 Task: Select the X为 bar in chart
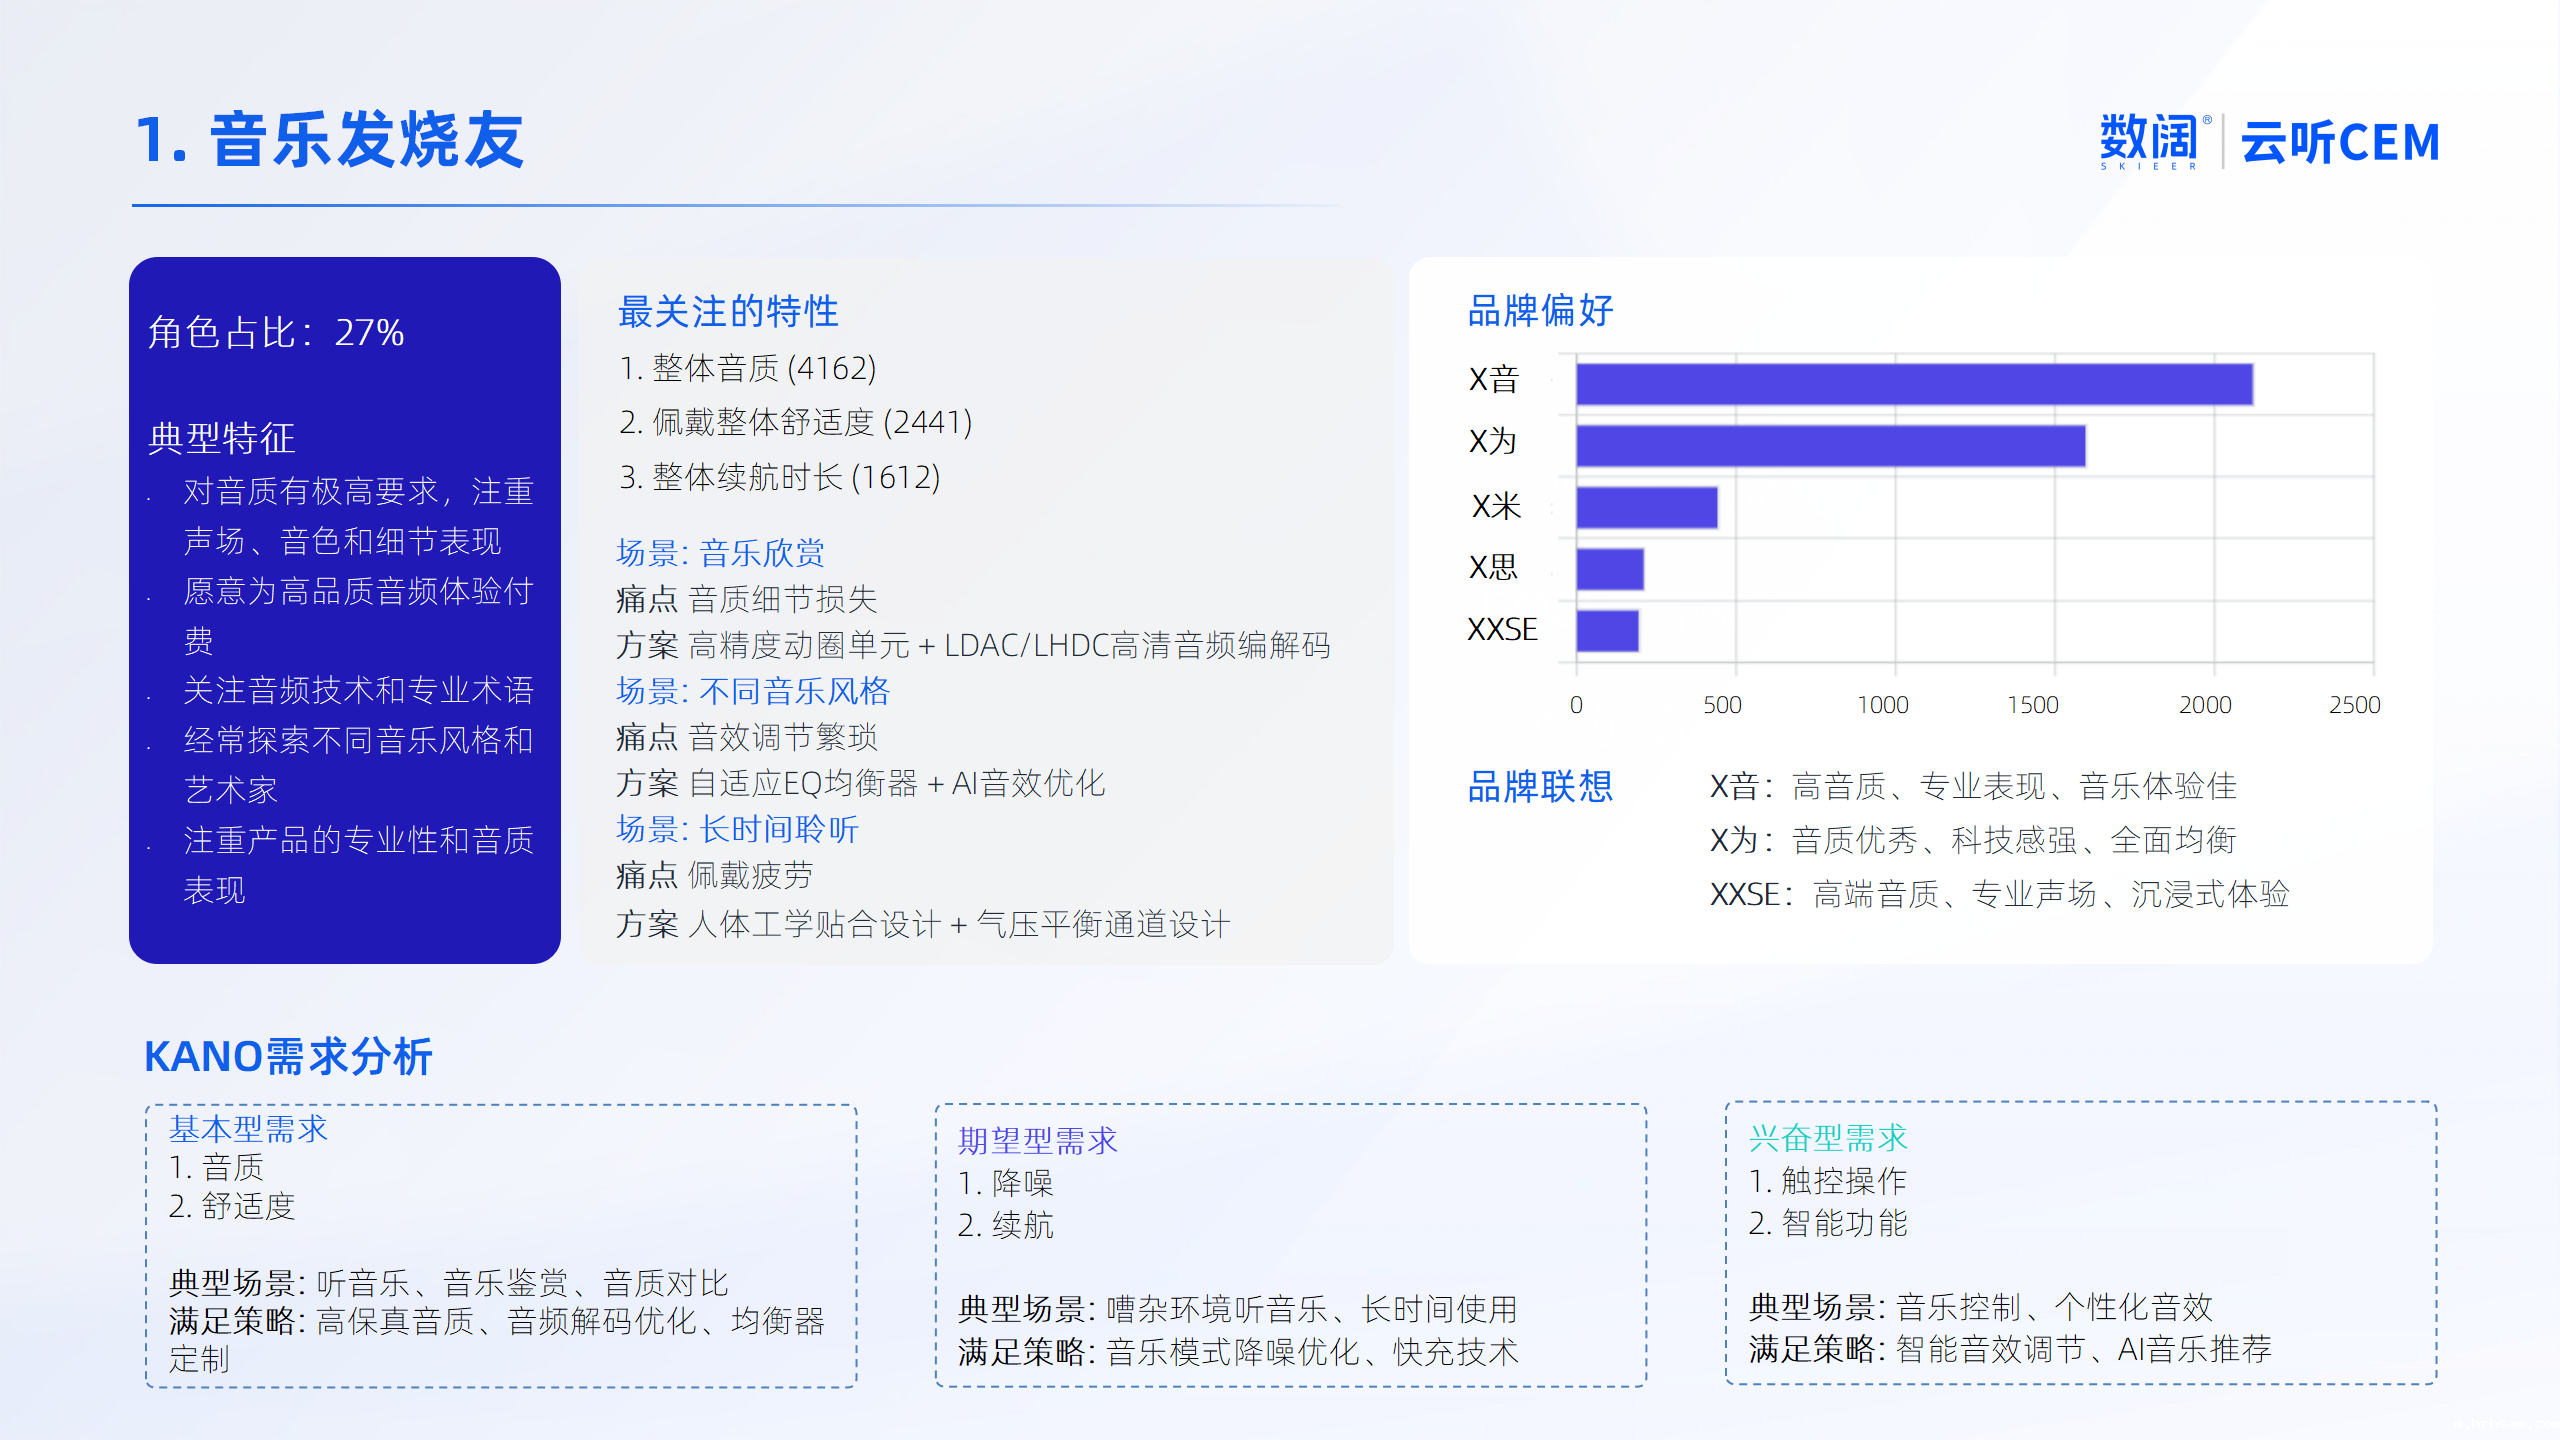click(1830, 446)
